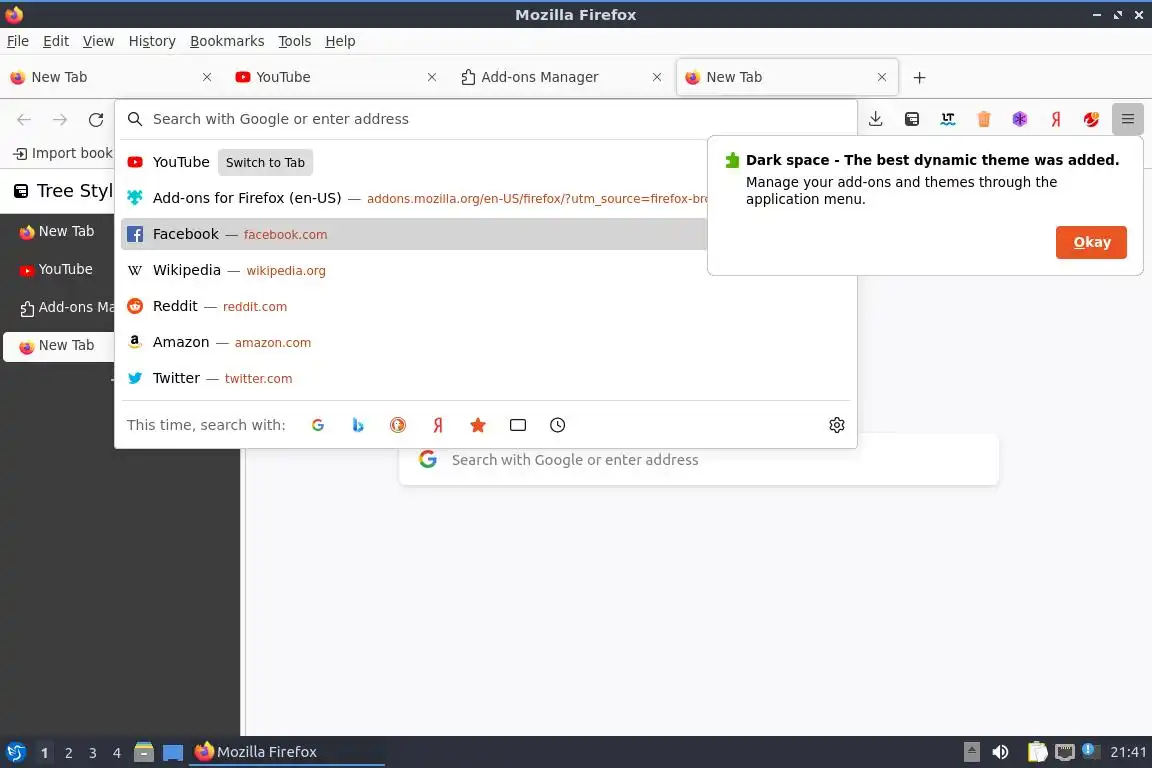Select the Facebook suggestion

tap(414, 234)
